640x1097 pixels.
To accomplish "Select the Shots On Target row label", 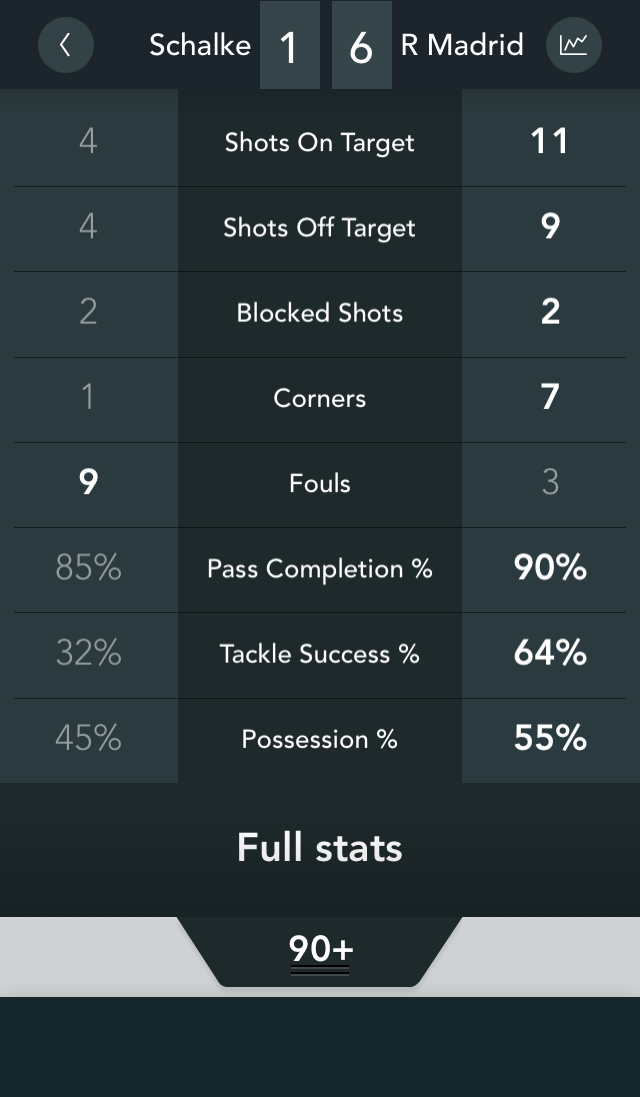I will click(x=320, y=143).
